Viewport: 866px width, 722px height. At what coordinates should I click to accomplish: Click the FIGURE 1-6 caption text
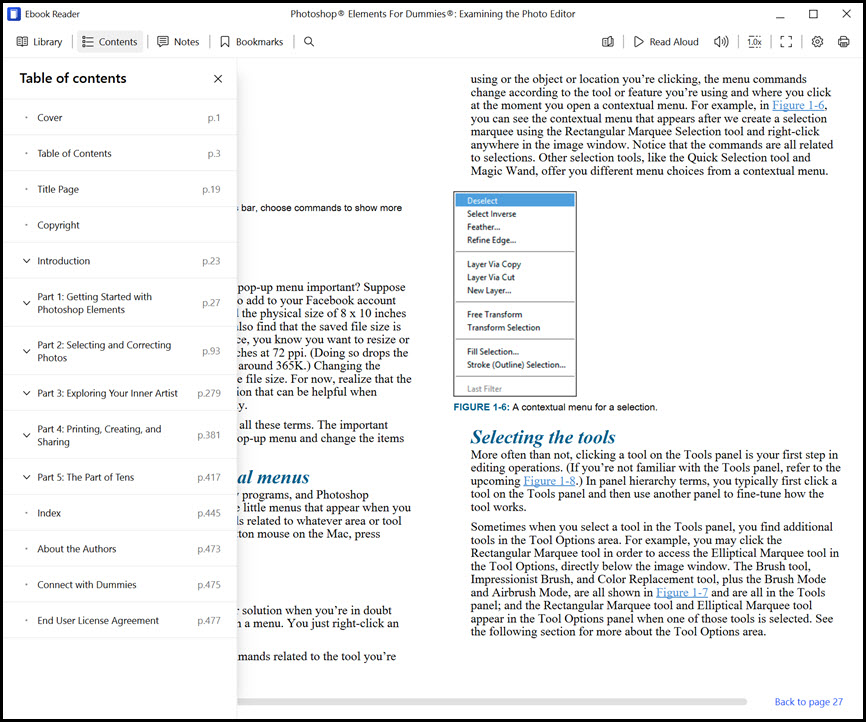tap(555, 407)
